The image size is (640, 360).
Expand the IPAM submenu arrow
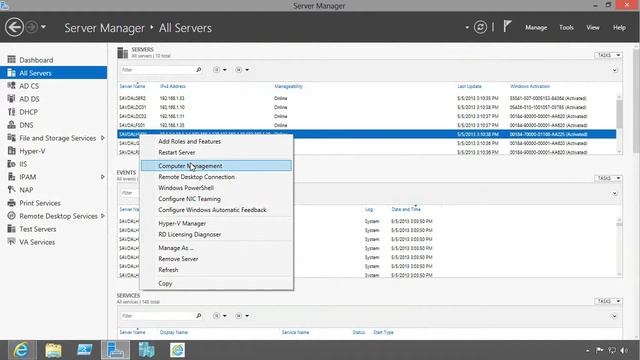[x=102, y=177]
